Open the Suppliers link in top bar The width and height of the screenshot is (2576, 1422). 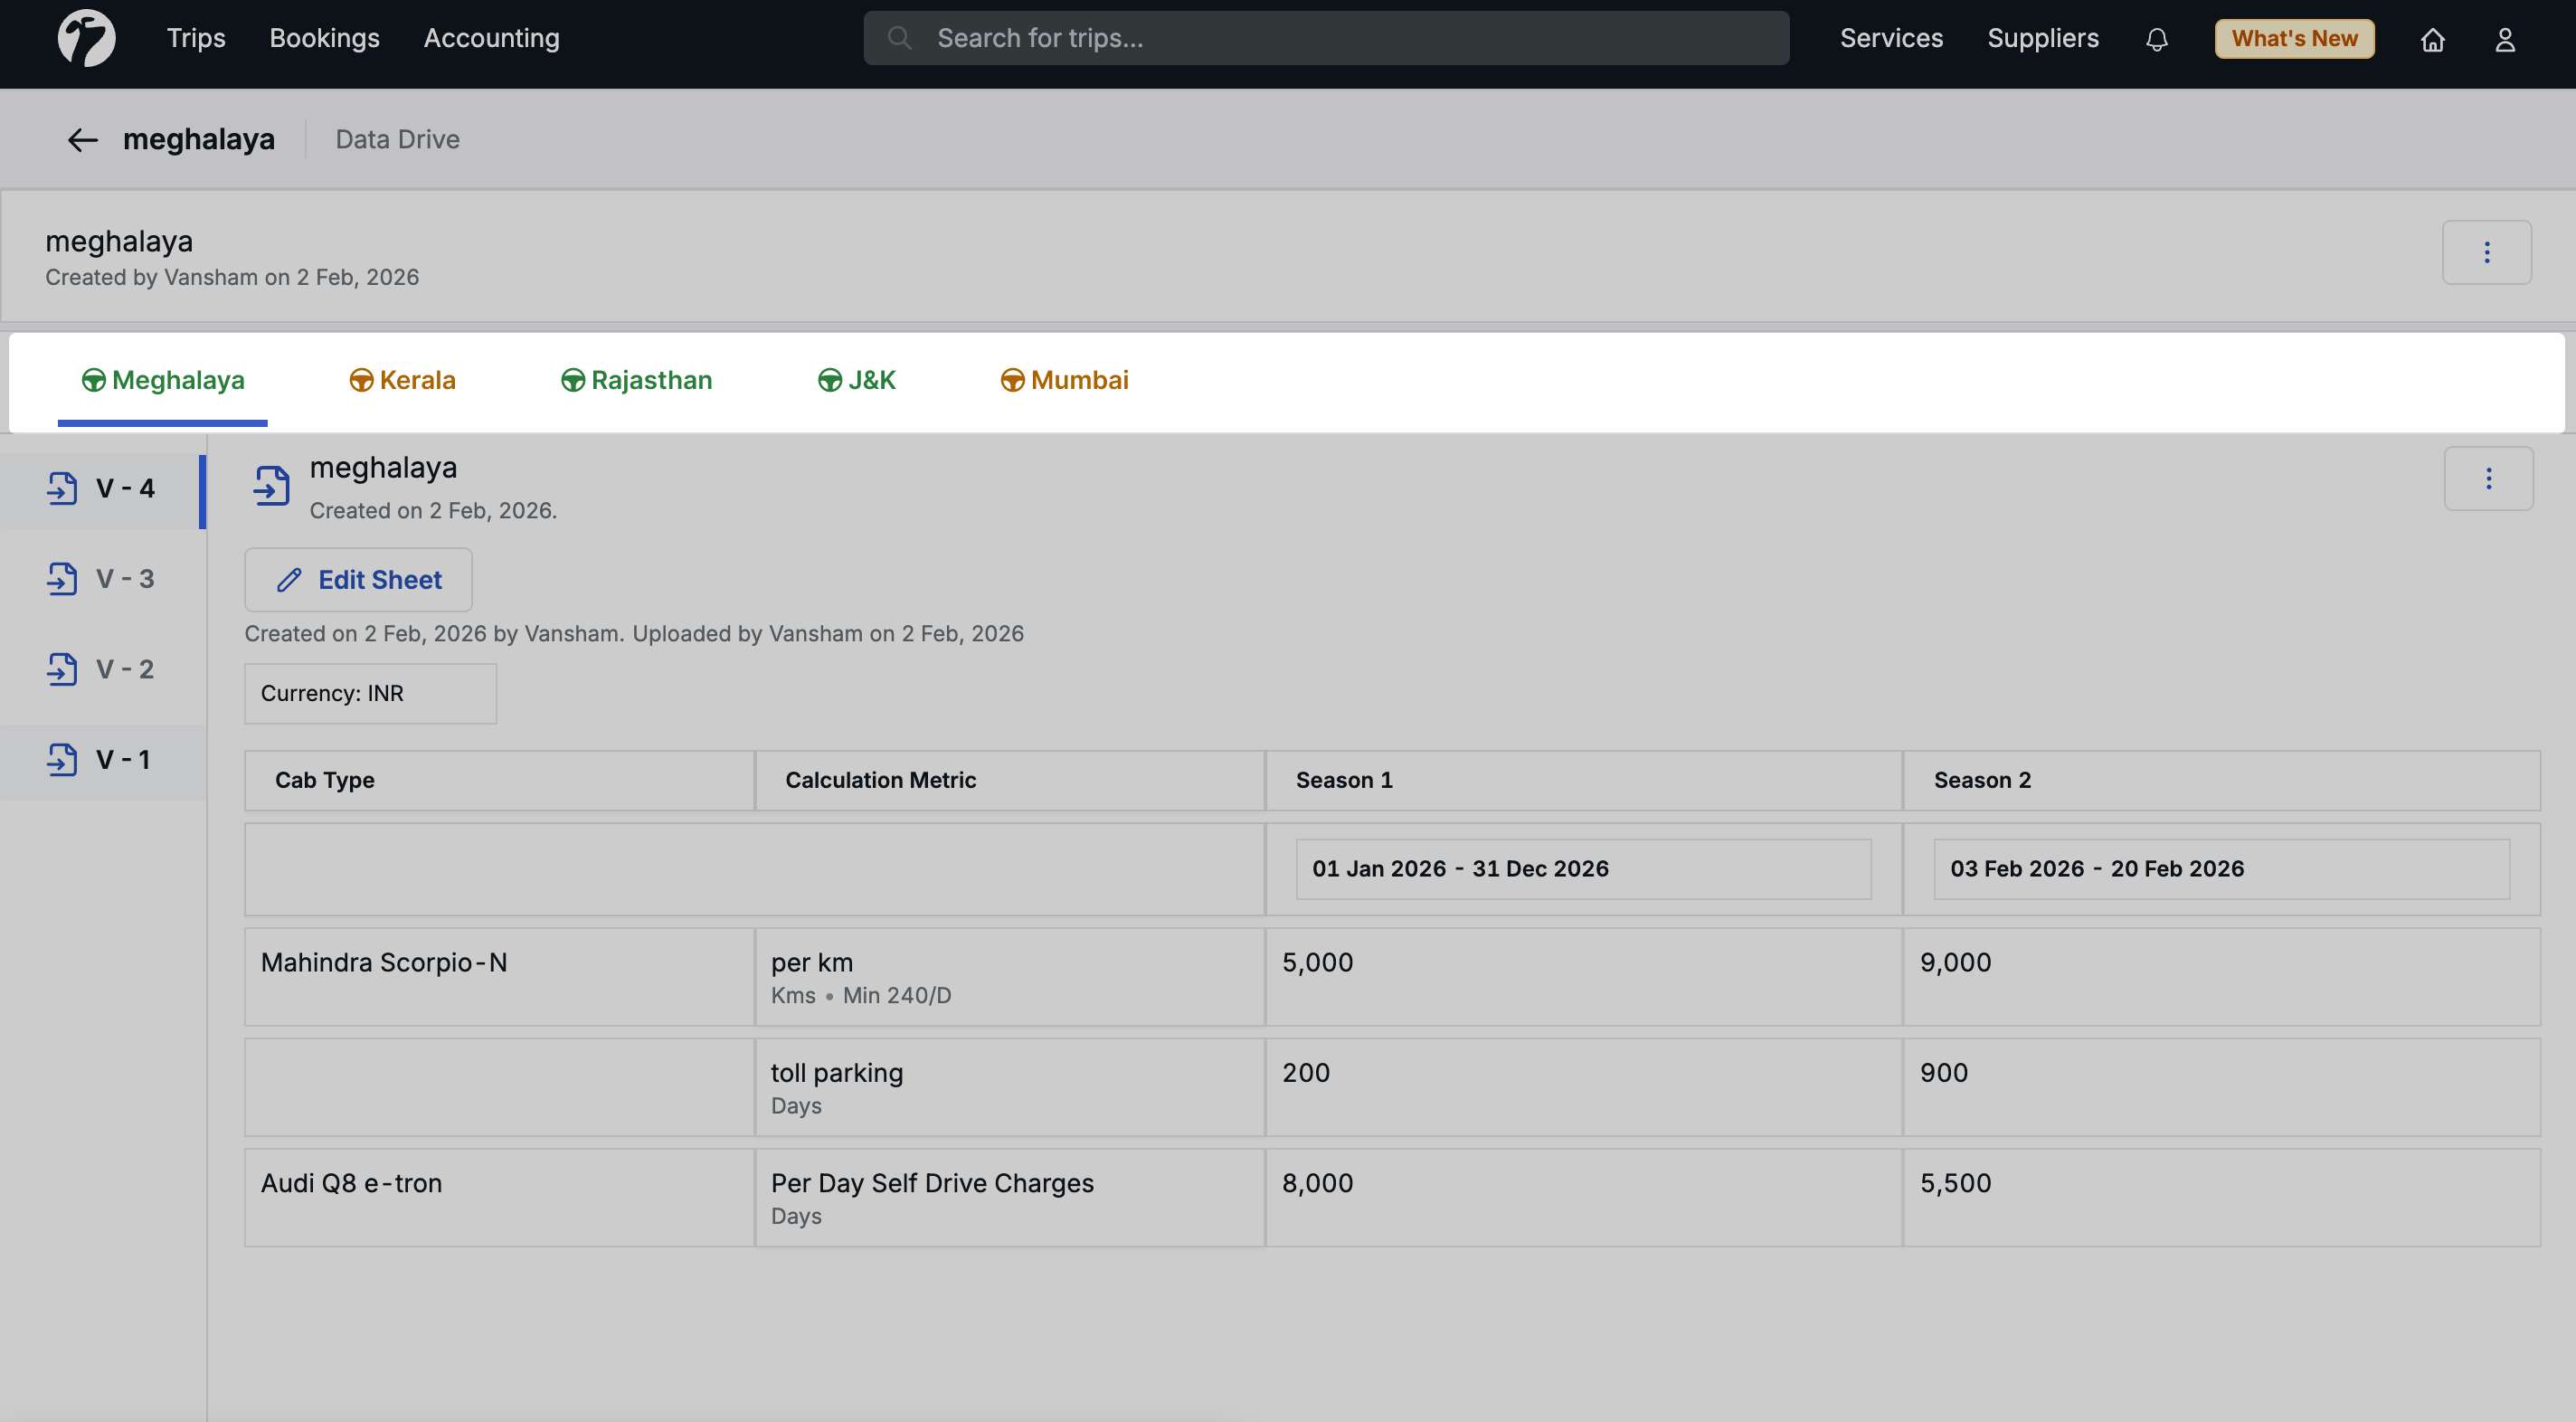coord(2042,38)
